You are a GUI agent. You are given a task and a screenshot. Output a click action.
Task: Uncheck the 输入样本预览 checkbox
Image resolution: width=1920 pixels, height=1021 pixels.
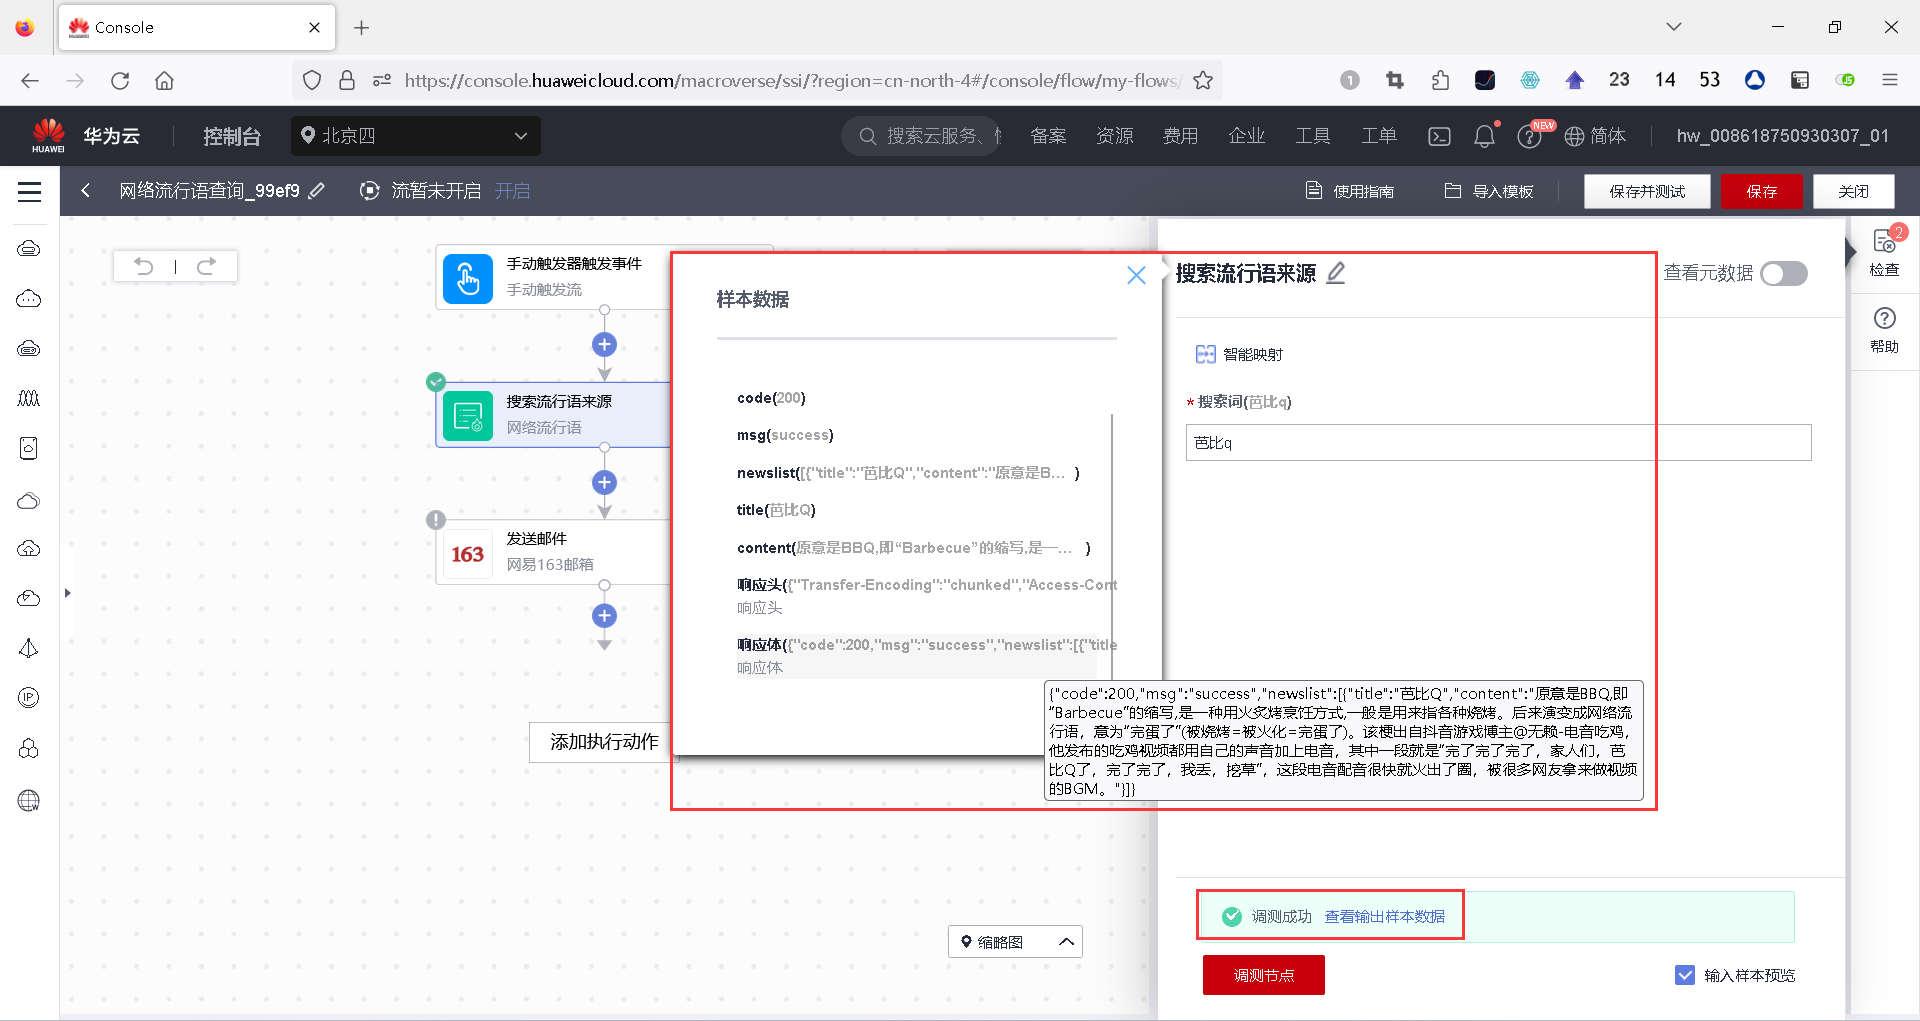point(1685,975)
